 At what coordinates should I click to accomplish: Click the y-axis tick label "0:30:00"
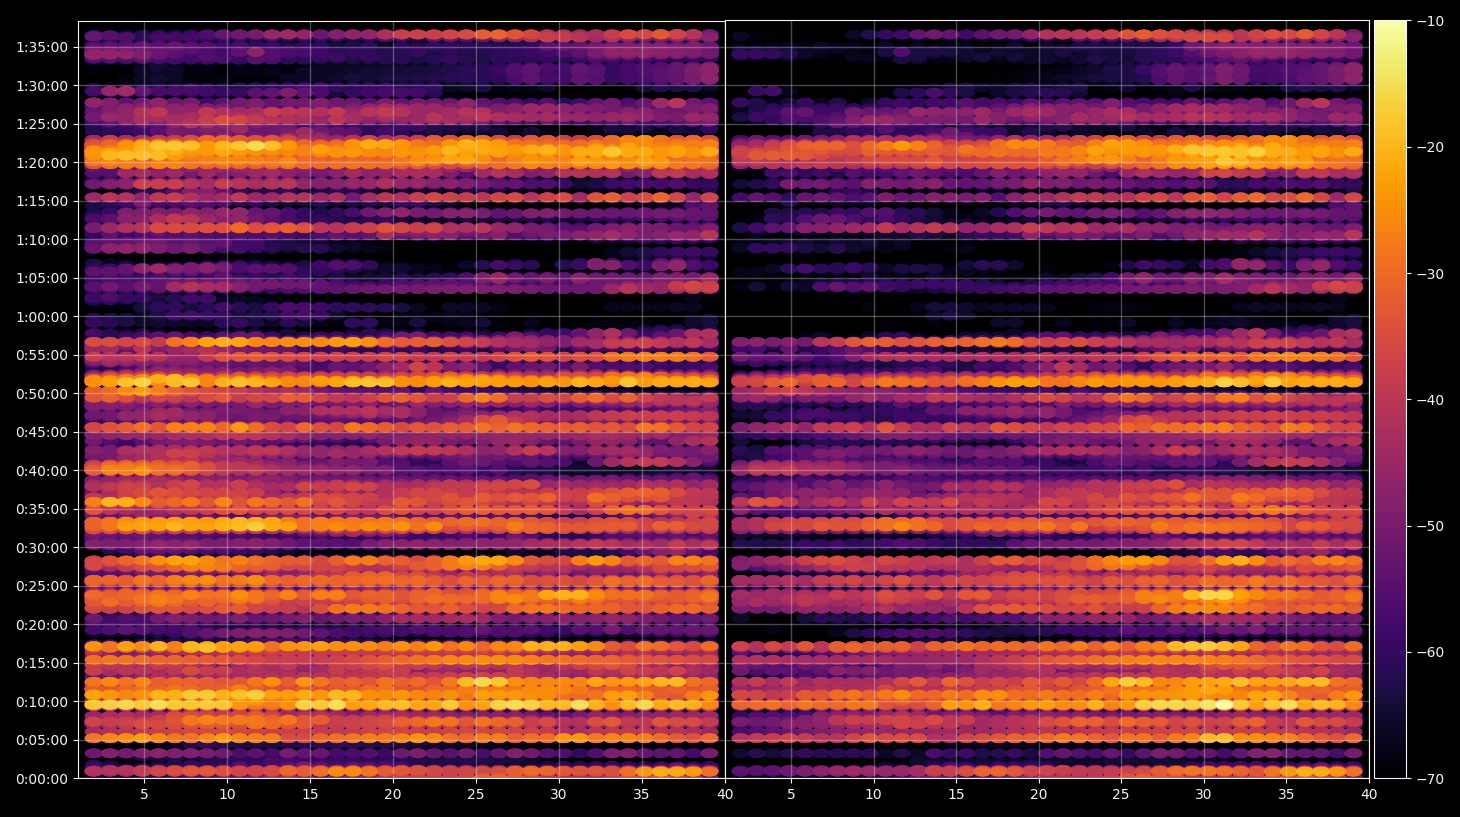coord(42,548)
